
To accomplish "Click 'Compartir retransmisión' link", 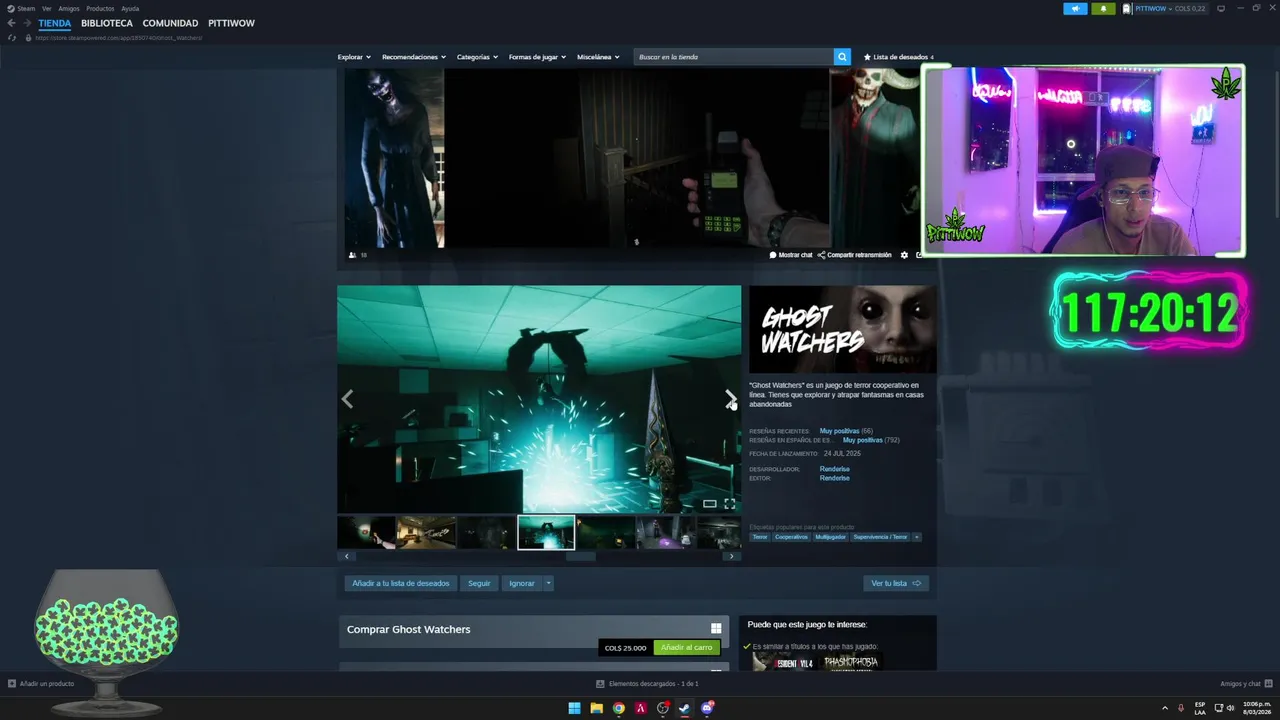I will [854, 255].
